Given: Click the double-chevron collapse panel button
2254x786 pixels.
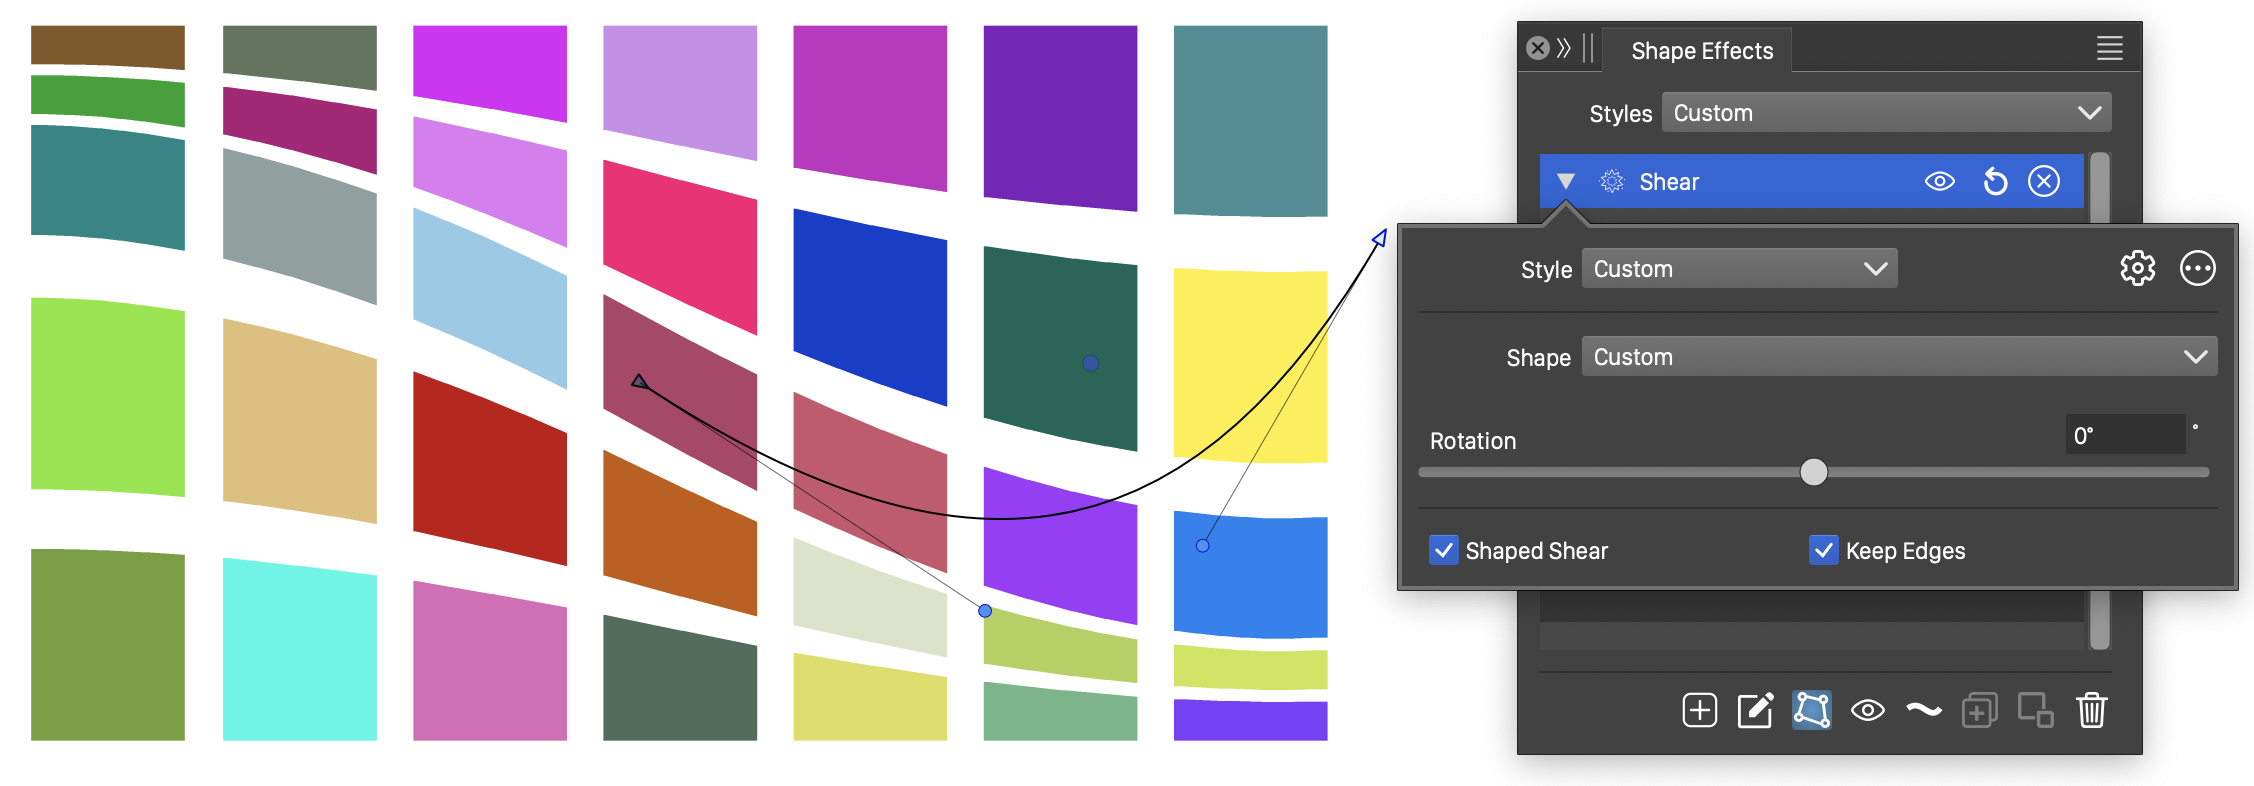Looking at the screenshot, I should [1564, 48].
